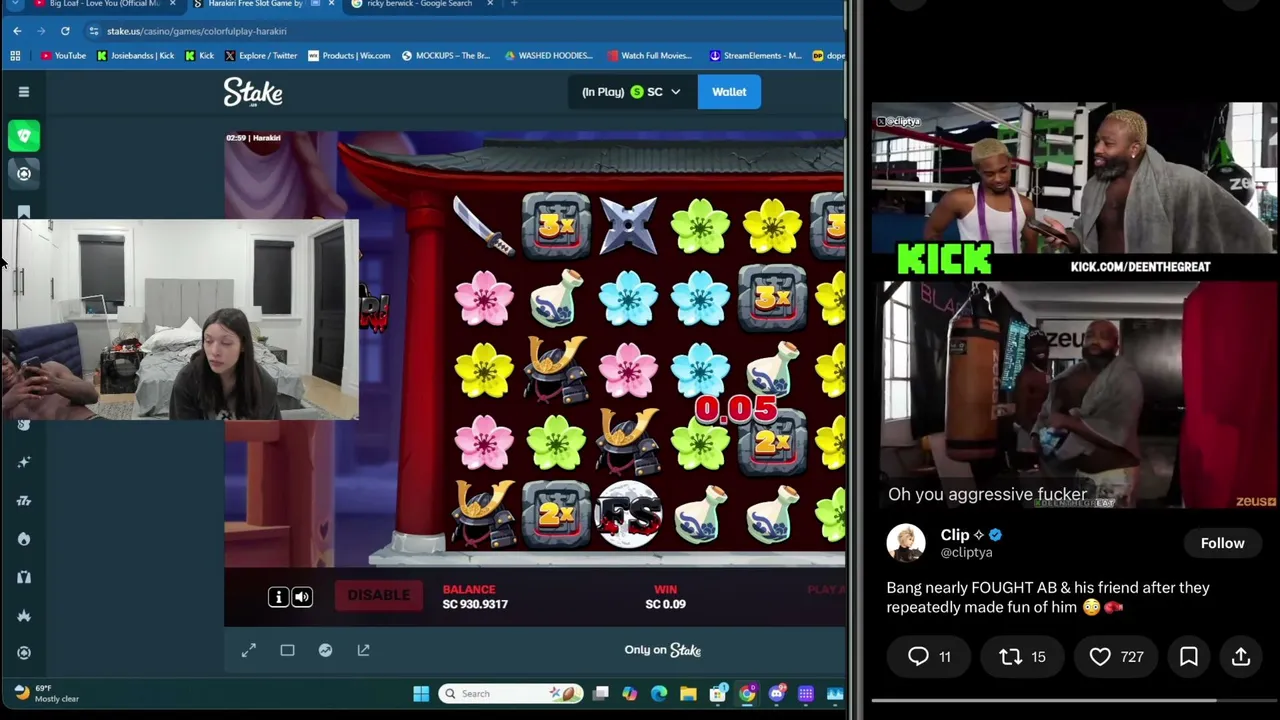Screen dimensions: 1280x720
Task: Open the slot game info button
Action: pyautogui.click(x=278, y=597)
